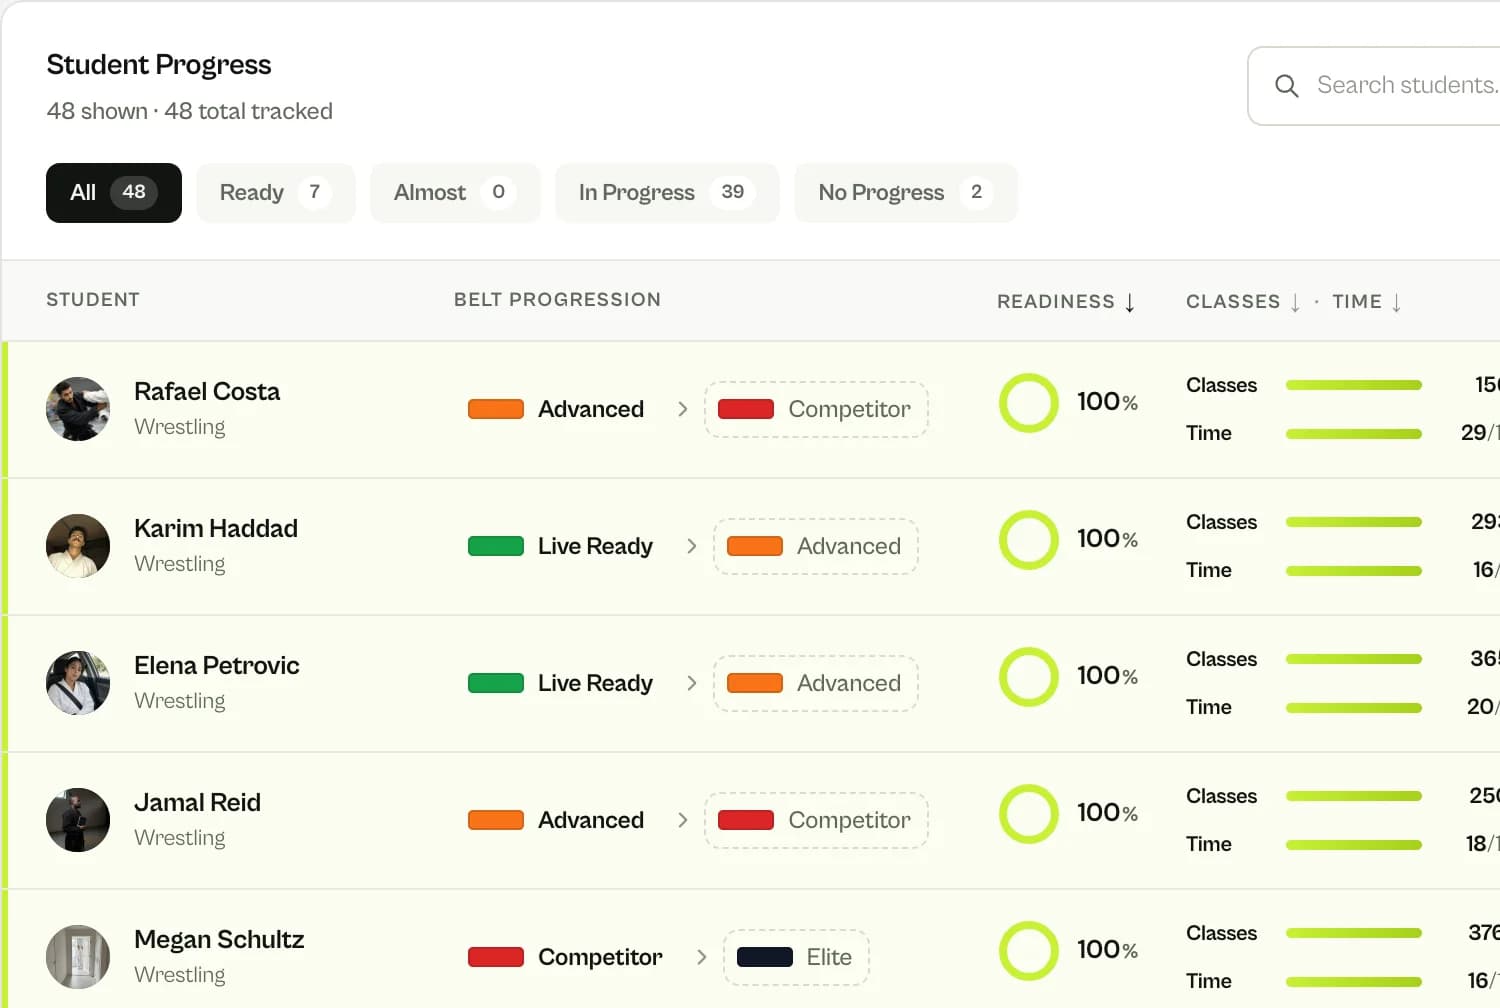Click Jamal Reid's Competitor next-belt badge
Viewport: 1500px width, 1008px height.
pos(816,820)
